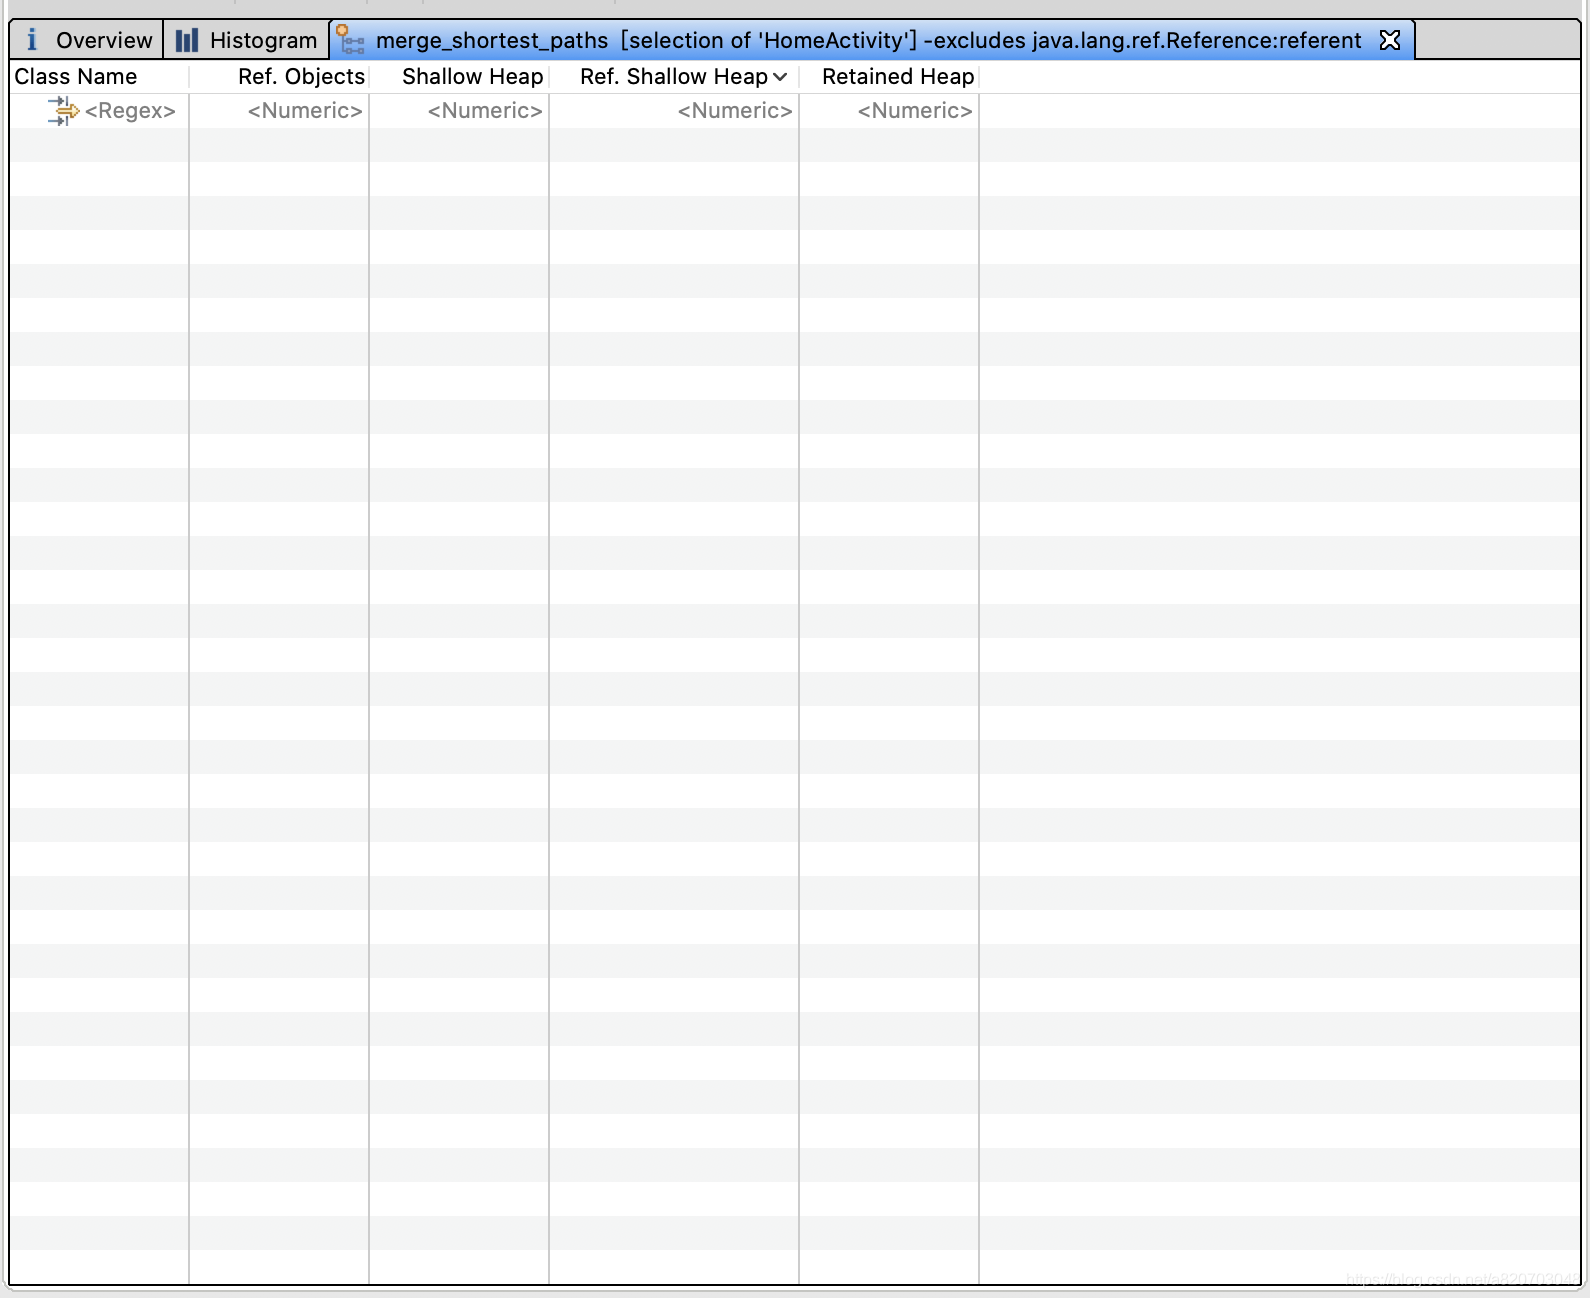Switch to the Overview tab
Viewport: 1590px width, 1298px height.
pos(86,40)
